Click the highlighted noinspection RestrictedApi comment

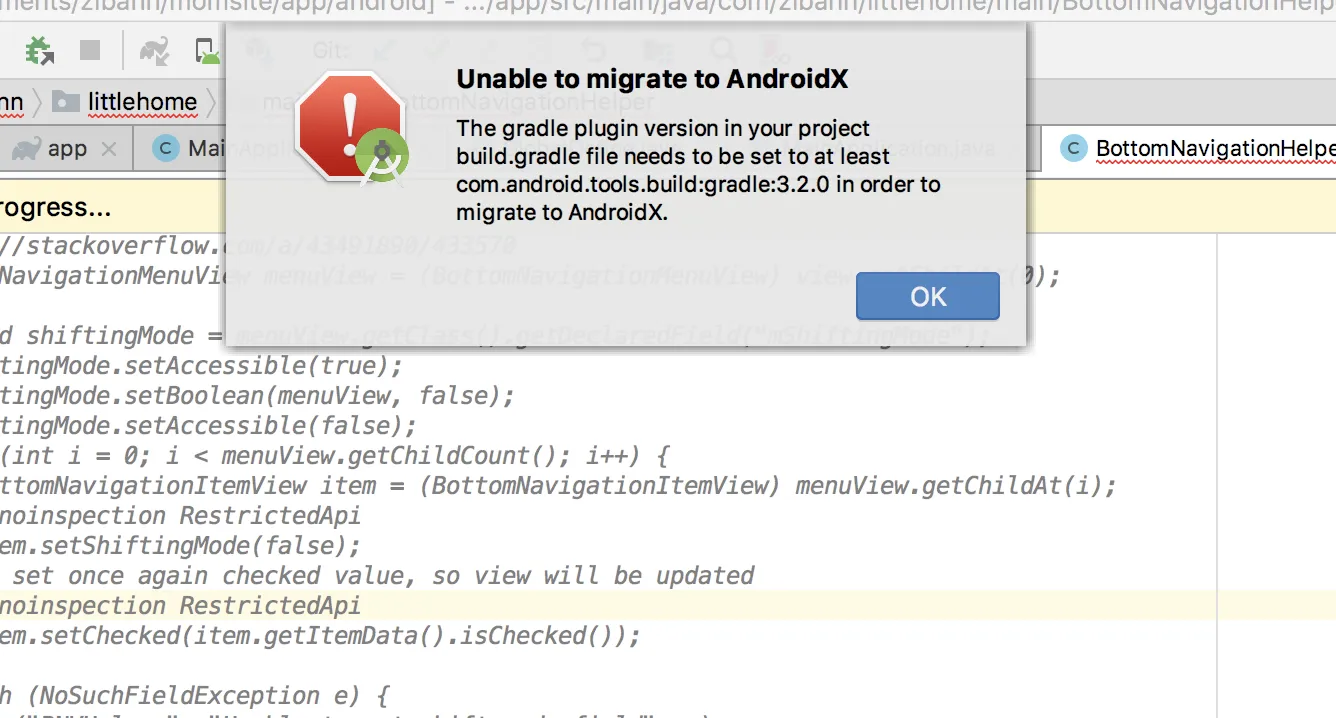[x=180, y=605]
